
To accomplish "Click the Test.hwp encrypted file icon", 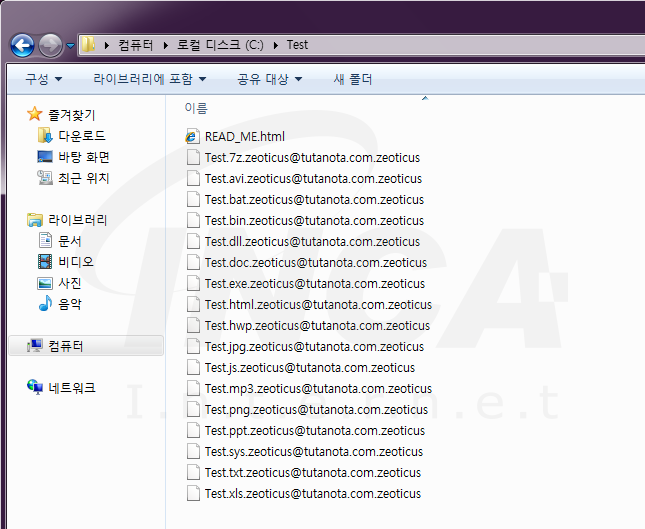I will click(x=193, y=325).
